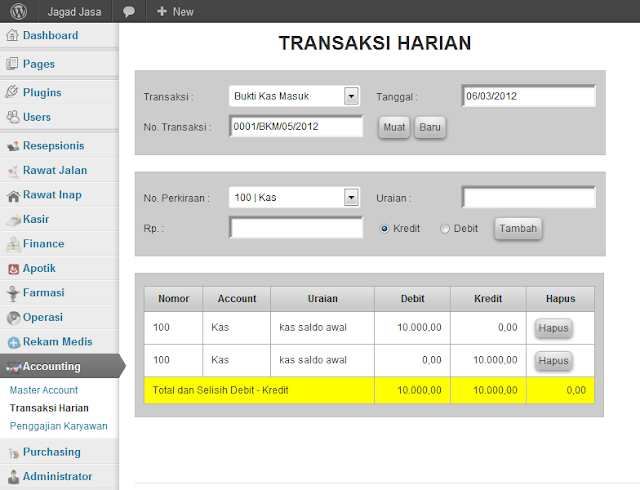
Task: Click the Total dan Selisih Debit - Kredit cell
Action: coord(259,390)
